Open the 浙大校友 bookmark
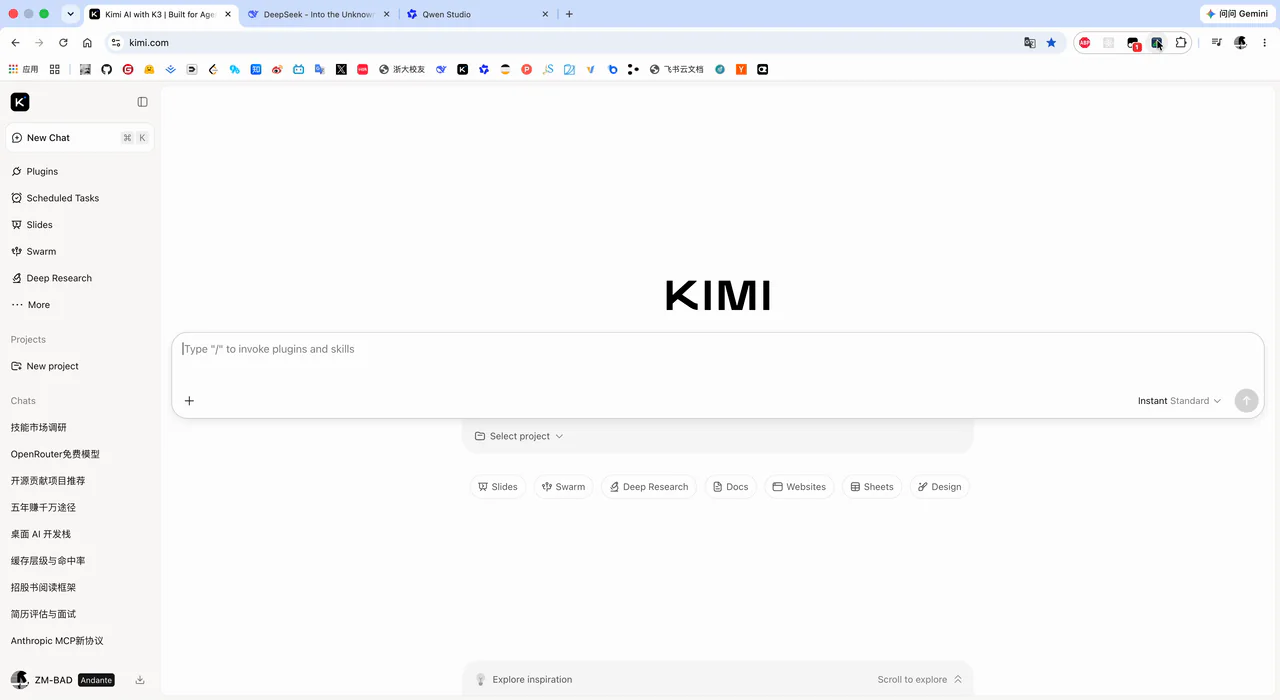This screenshot has width=1280, height=700. (402, 69)
